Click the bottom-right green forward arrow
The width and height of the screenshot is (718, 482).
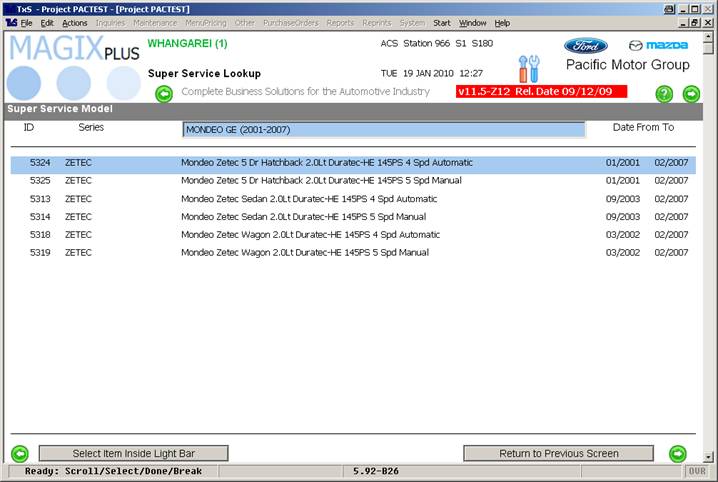pyautogui.click(x=677, y=453)
